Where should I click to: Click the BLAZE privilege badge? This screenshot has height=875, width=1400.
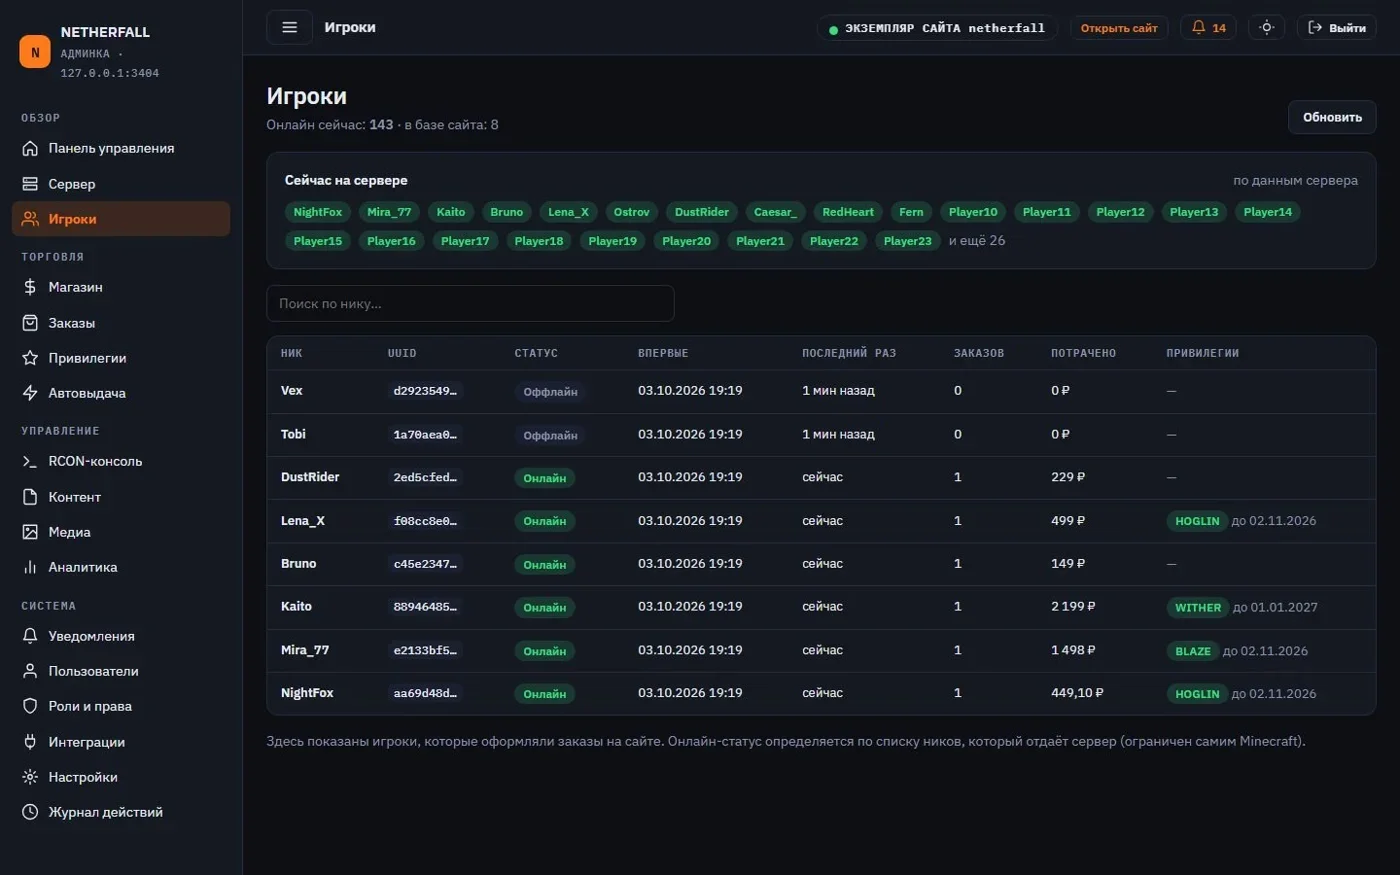coord(1192,651)
